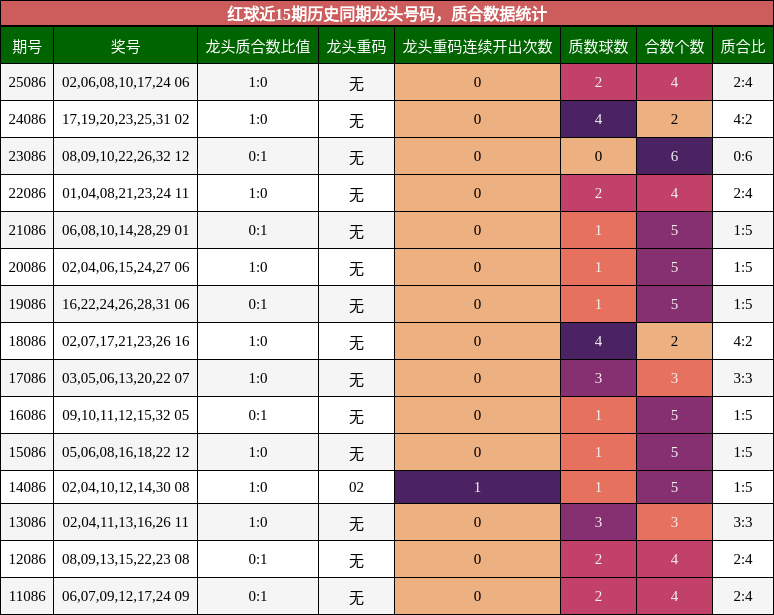The width and height of the screenshot is (774, 615).
Task: Click winning numbers 02,04,06,15,24,27 06
Action: pyautogui.click(x=125, y=267)
